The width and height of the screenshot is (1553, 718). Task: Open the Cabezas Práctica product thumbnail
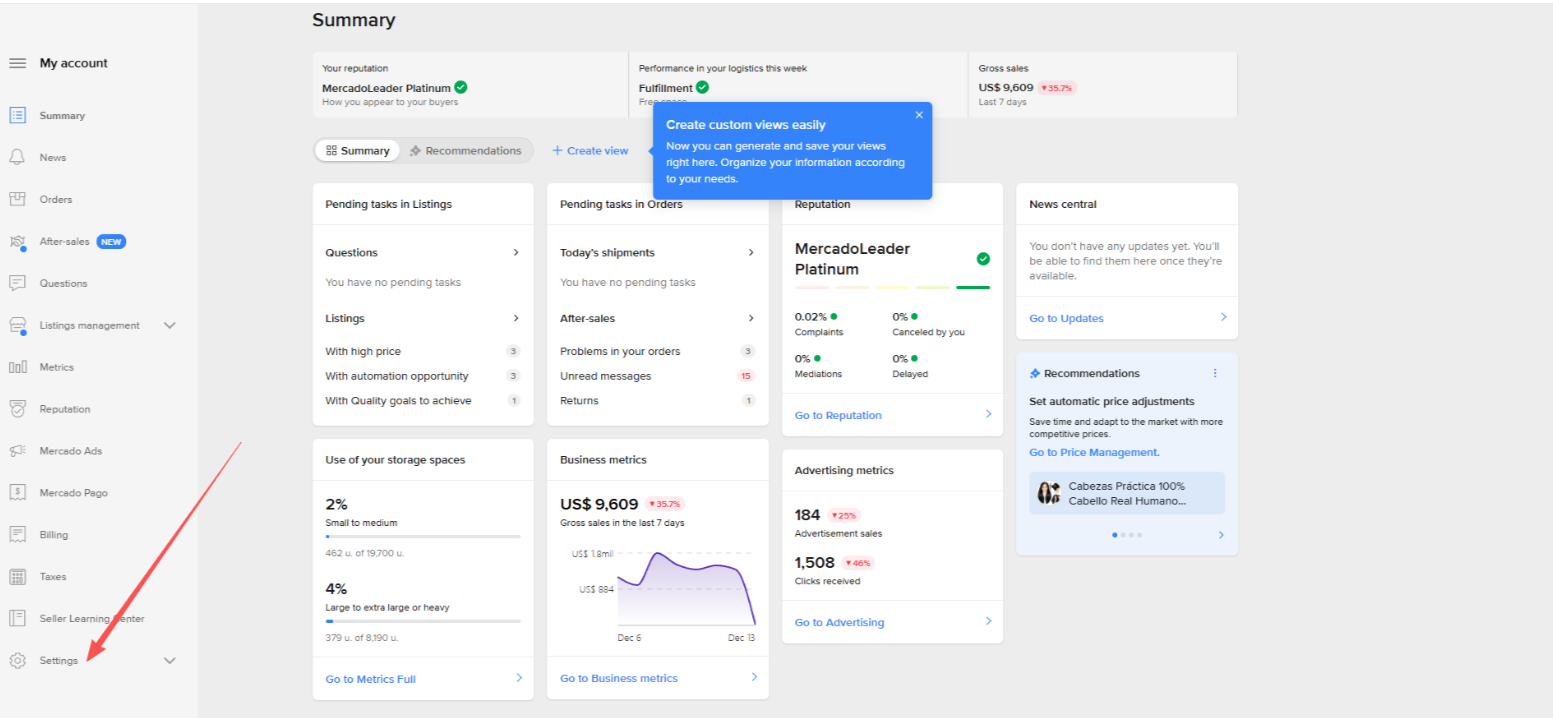pyautogui.click(x=1048, y=493)
